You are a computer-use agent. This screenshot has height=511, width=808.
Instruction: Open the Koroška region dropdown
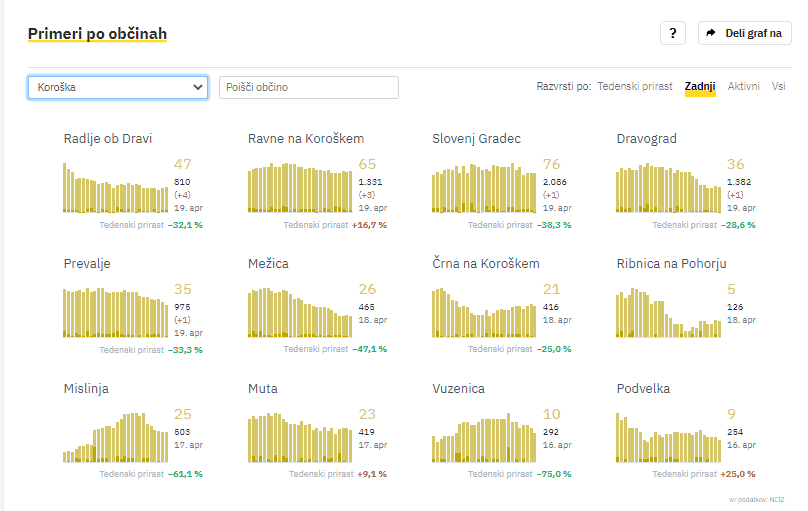[x=118, y=87]
